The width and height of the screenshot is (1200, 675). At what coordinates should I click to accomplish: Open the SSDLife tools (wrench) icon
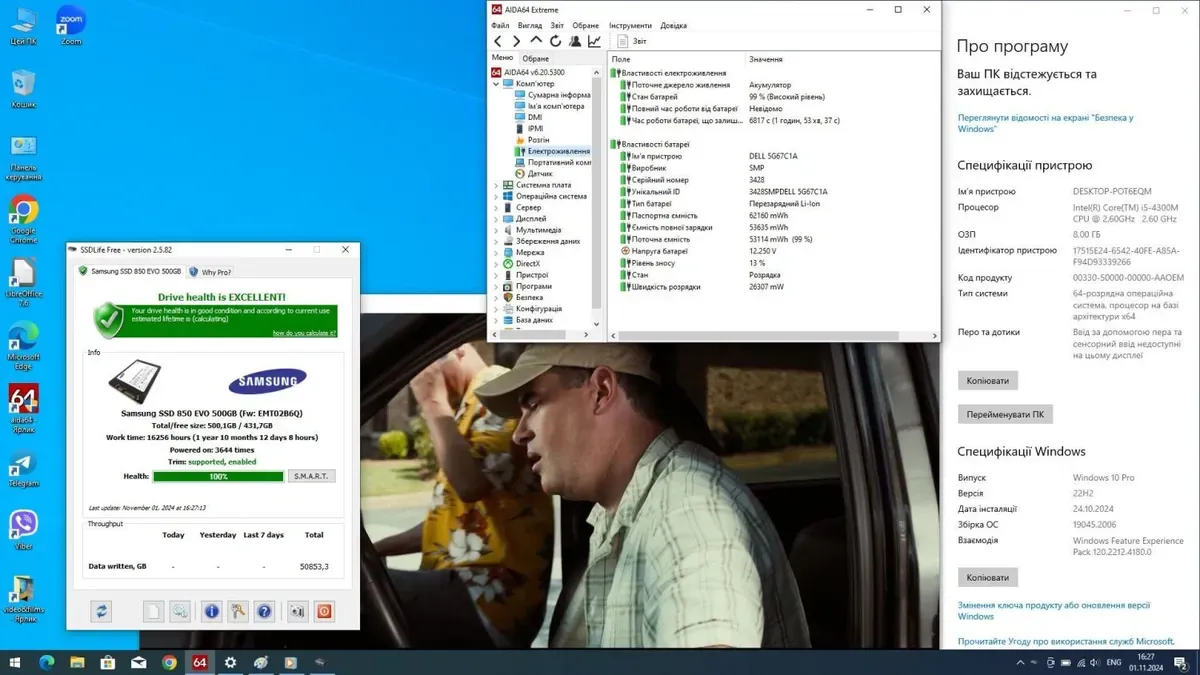pos(238,611)
